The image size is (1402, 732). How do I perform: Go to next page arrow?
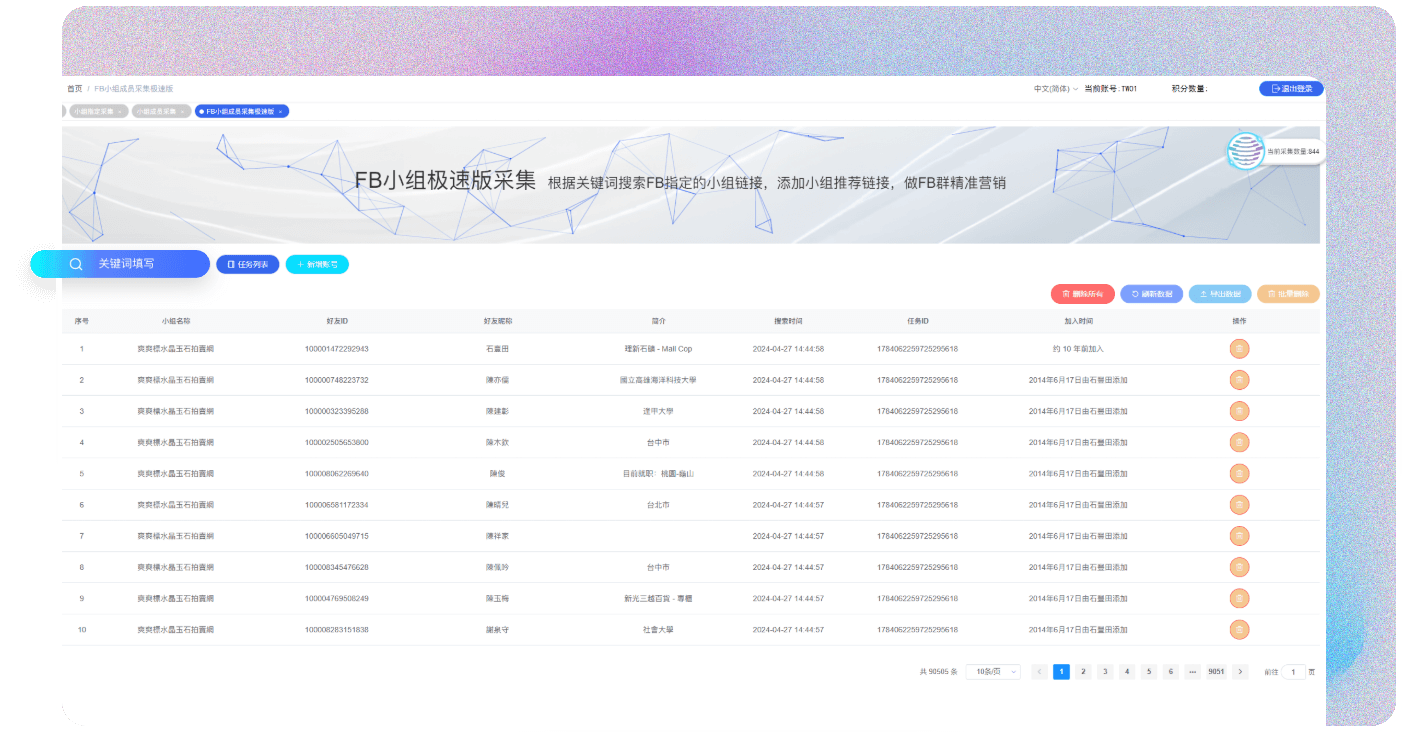coord(1240,672)
